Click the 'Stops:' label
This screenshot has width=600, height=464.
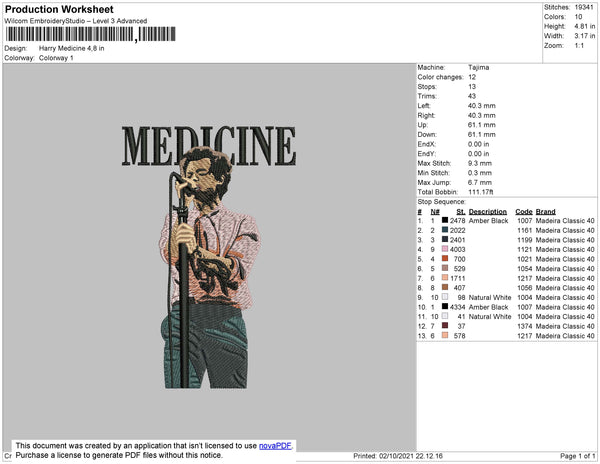(427, 86)
